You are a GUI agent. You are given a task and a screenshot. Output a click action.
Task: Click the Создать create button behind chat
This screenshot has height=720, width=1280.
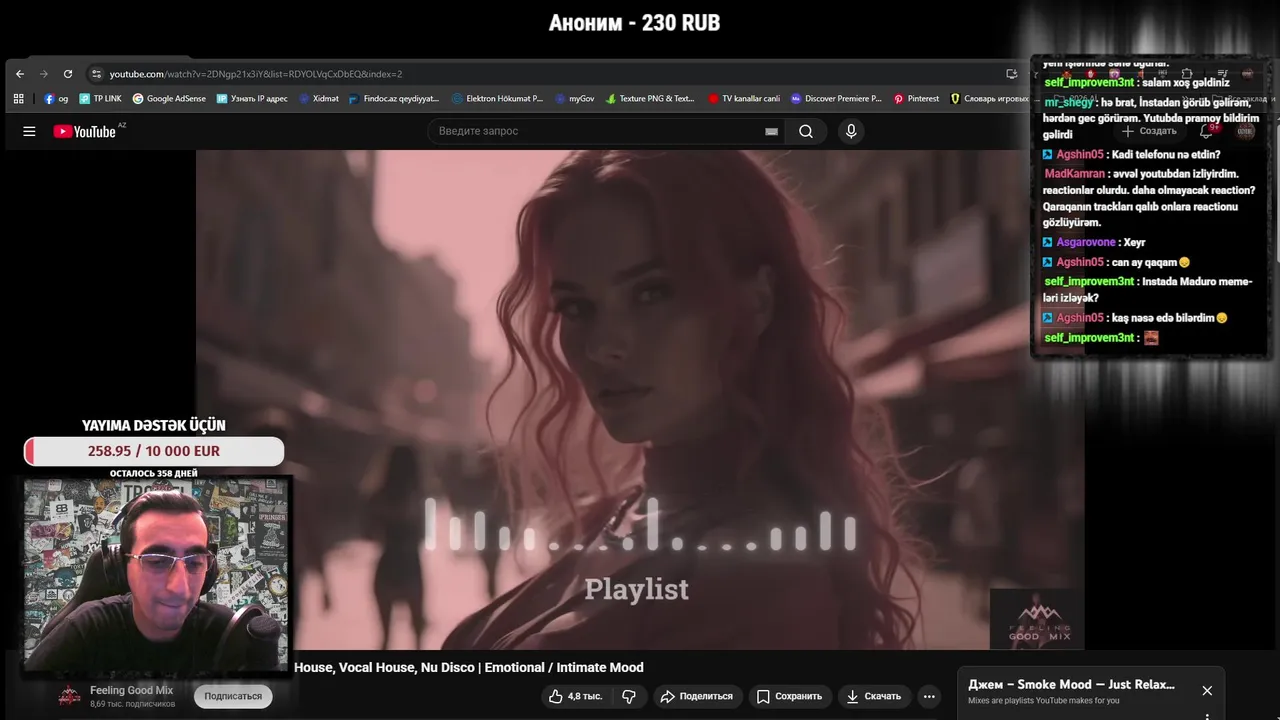click(x=1149, y=131)
